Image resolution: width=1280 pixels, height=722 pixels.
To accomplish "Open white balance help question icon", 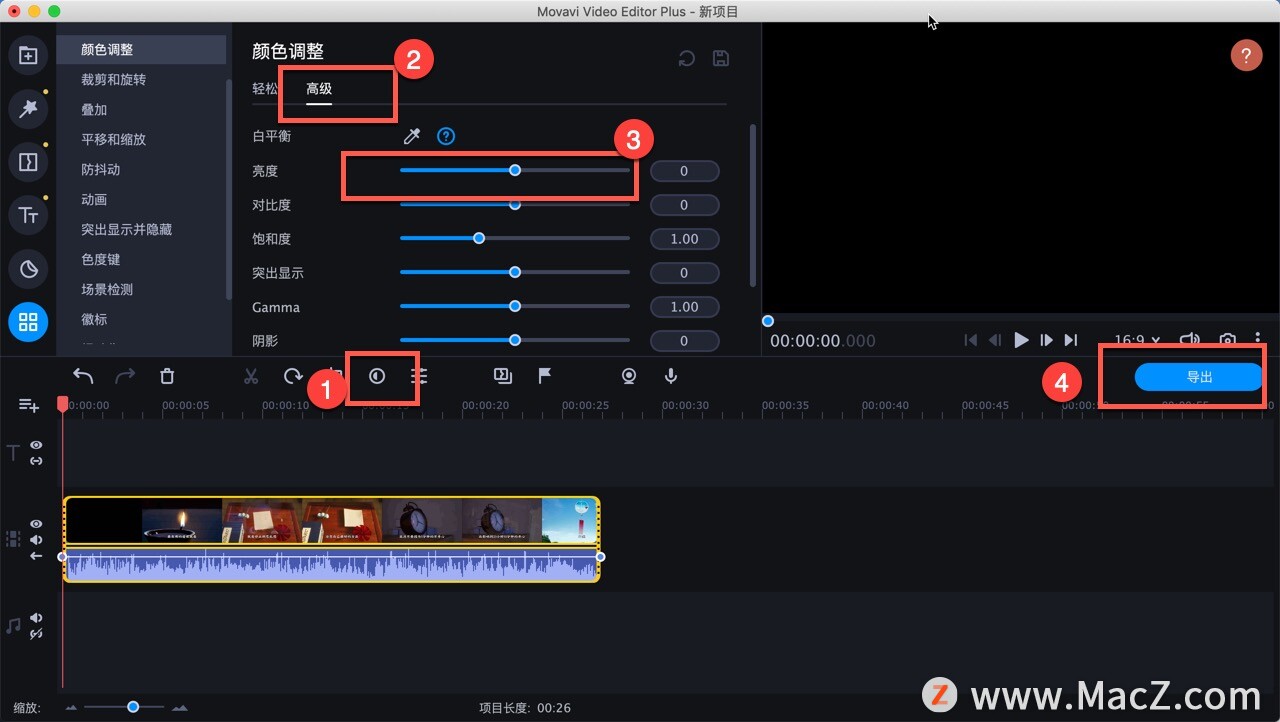I will 446,136.
